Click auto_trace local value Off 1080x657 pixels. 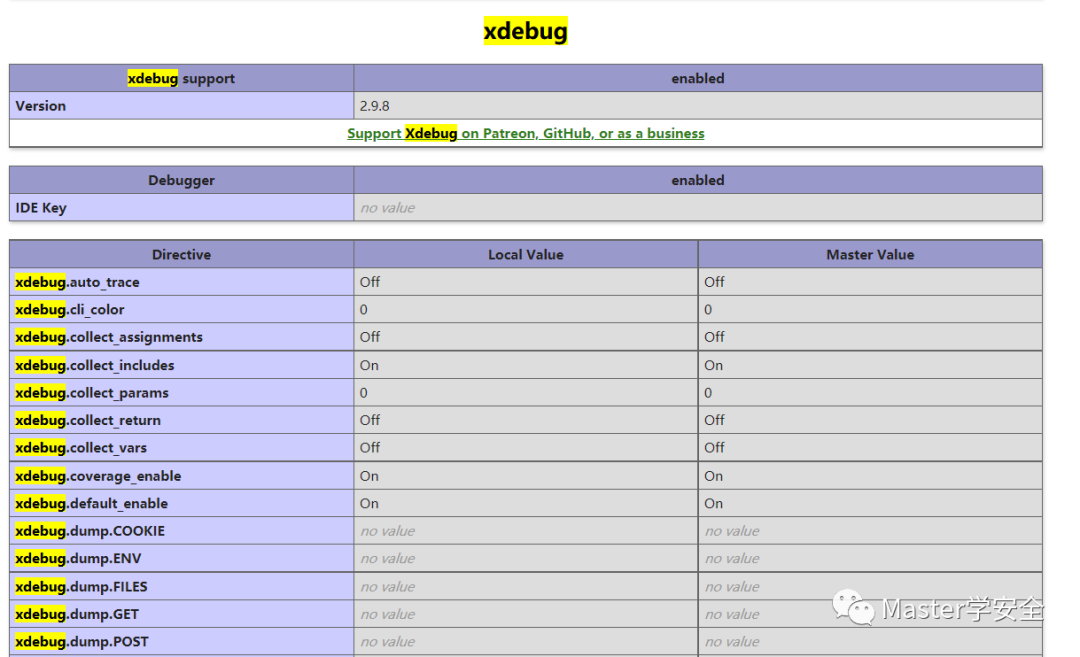tap(370, 282)
